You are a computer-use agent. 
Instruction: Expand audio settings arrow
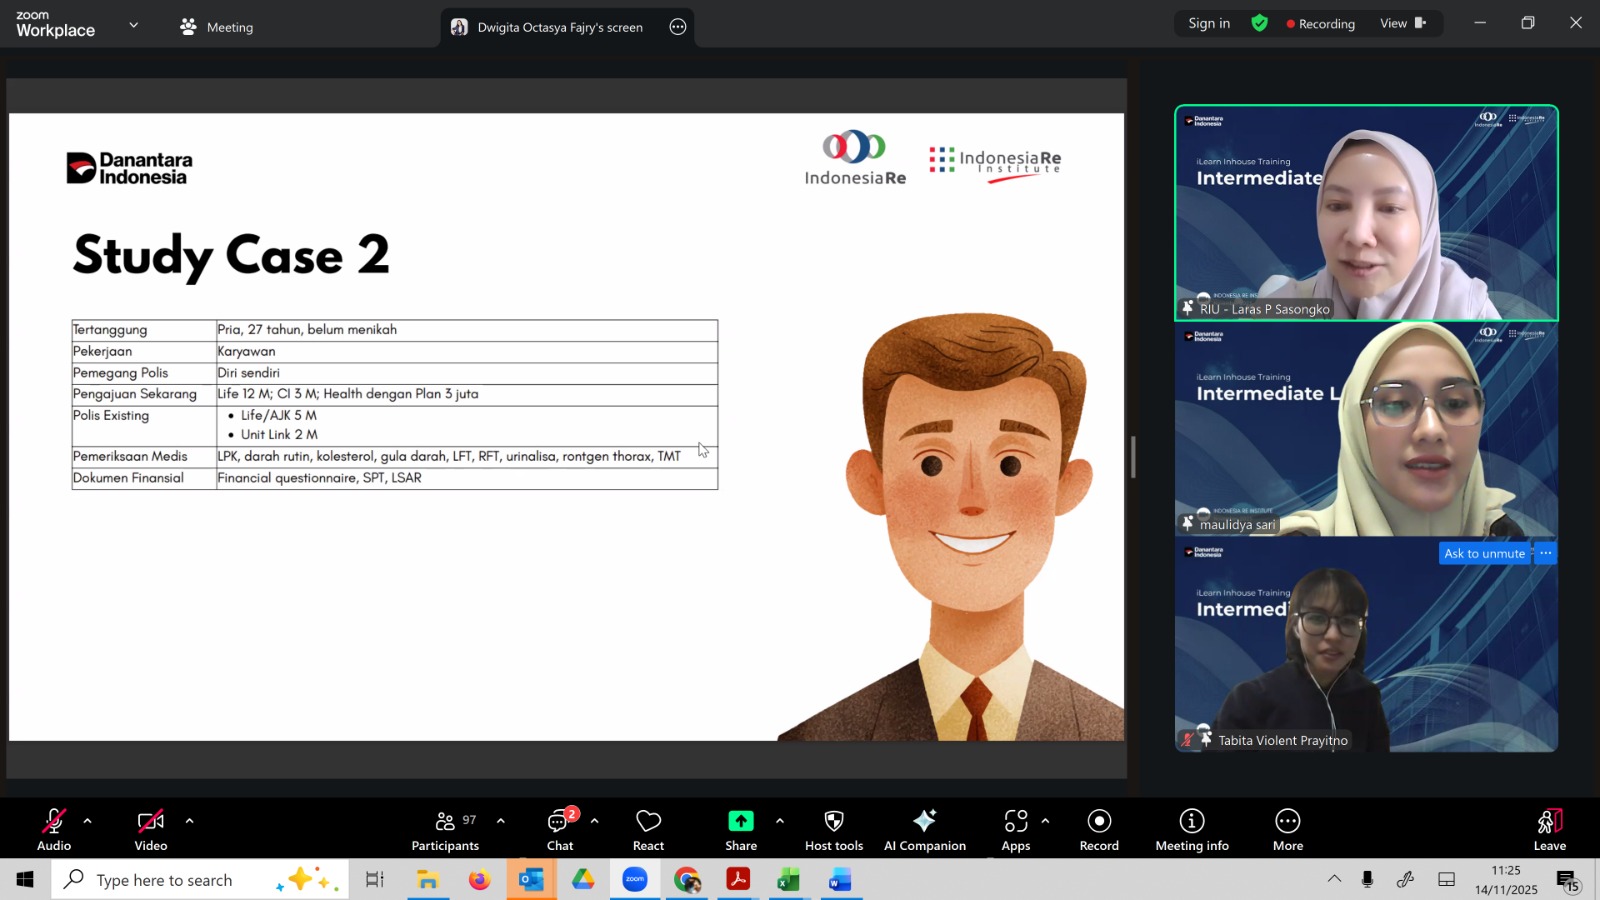88,821
